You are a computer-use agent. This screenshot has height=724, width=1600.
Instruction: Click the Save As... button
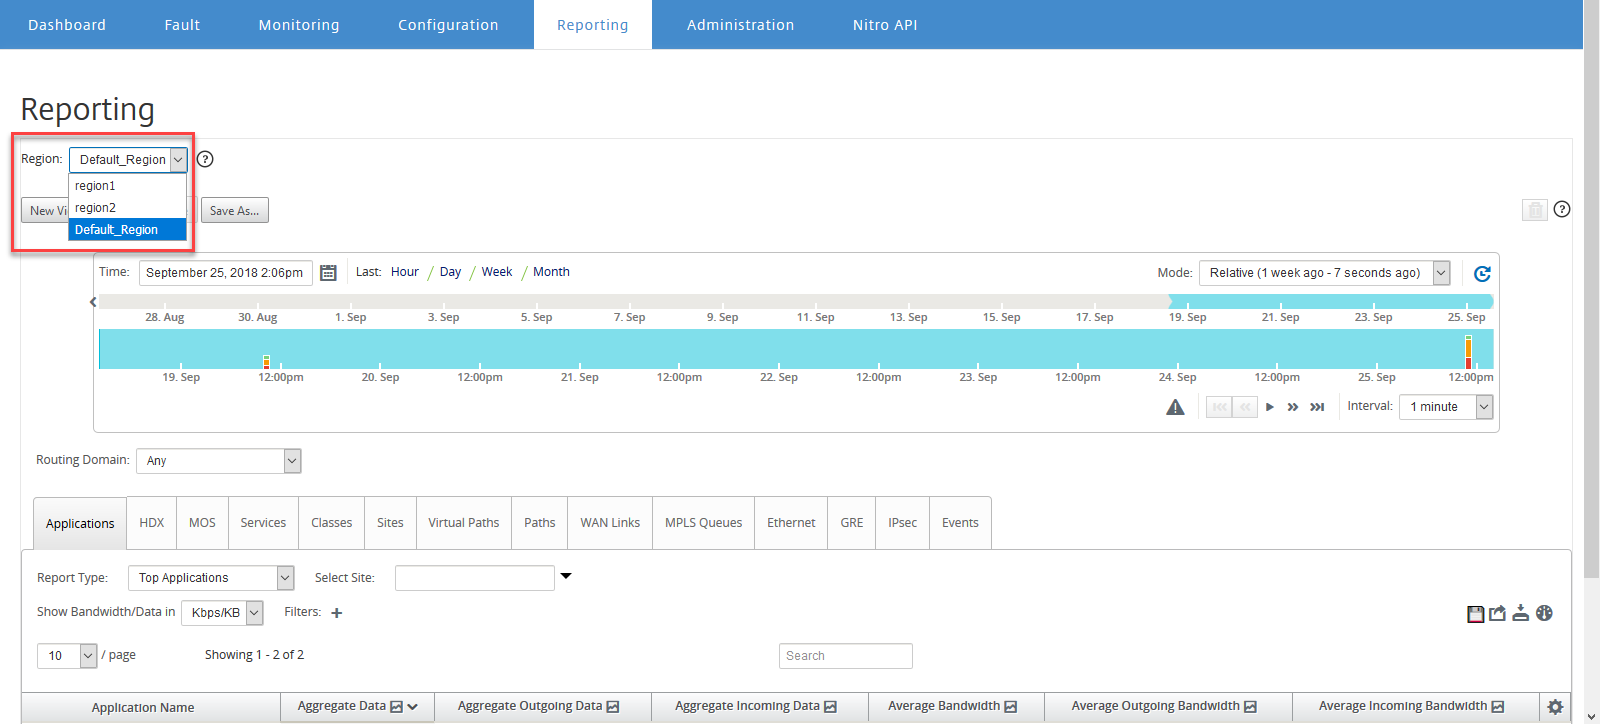(x=235, y=211)
